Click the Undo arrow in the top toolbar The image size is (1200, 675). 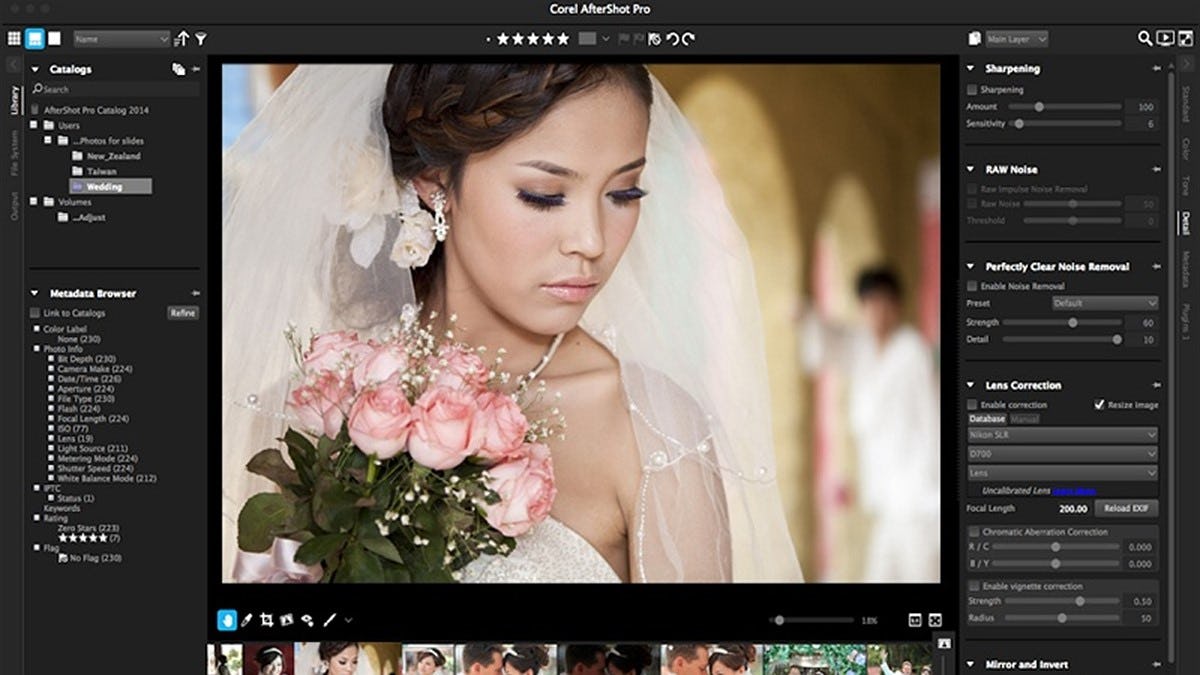673,38
